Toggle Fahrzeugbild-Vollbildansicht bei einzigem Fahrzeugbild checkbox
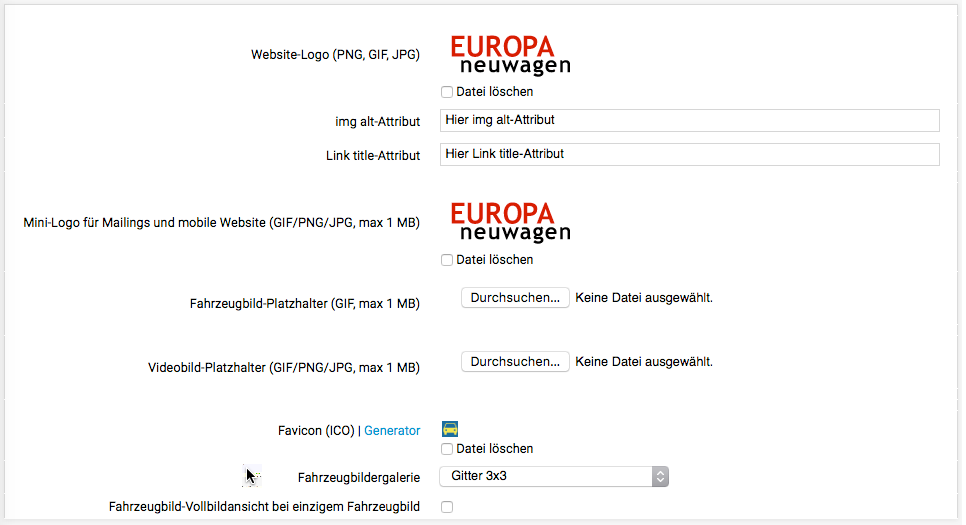This screenshot has height=525, width=966. click(447, 507)
